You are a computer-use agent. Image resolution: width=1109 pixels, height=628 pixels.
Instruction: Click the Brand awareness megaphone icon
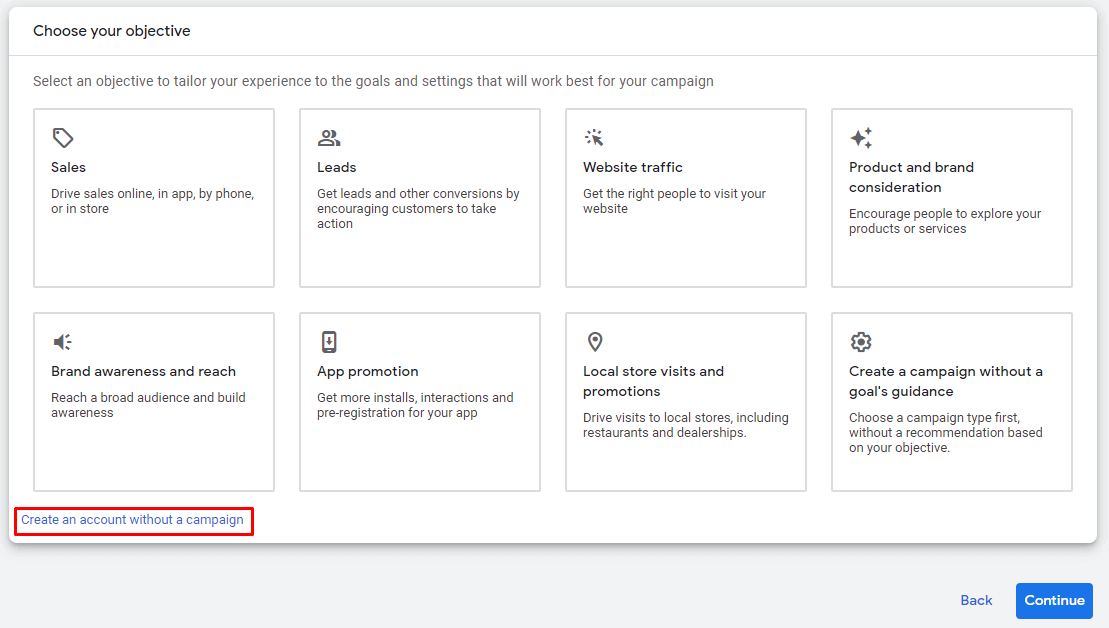click(63, 342)
